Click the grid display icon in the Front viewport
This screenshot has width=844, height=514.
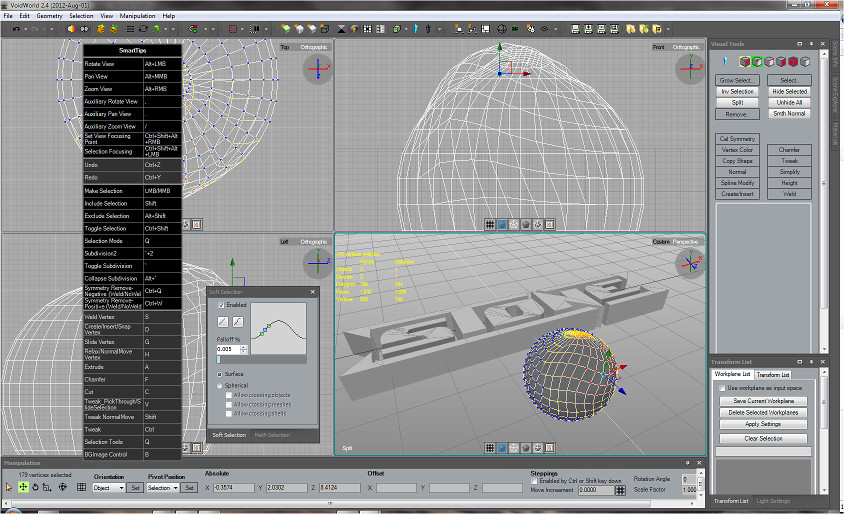(x=490, y=224)
